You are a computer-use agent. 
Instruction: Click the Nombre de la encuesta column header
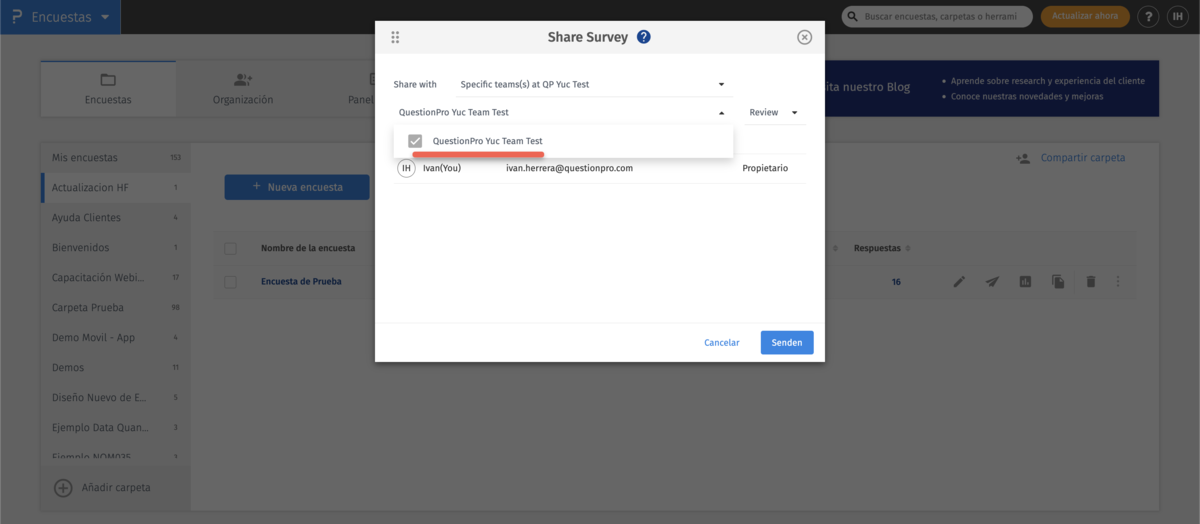[x=307, y=248]
